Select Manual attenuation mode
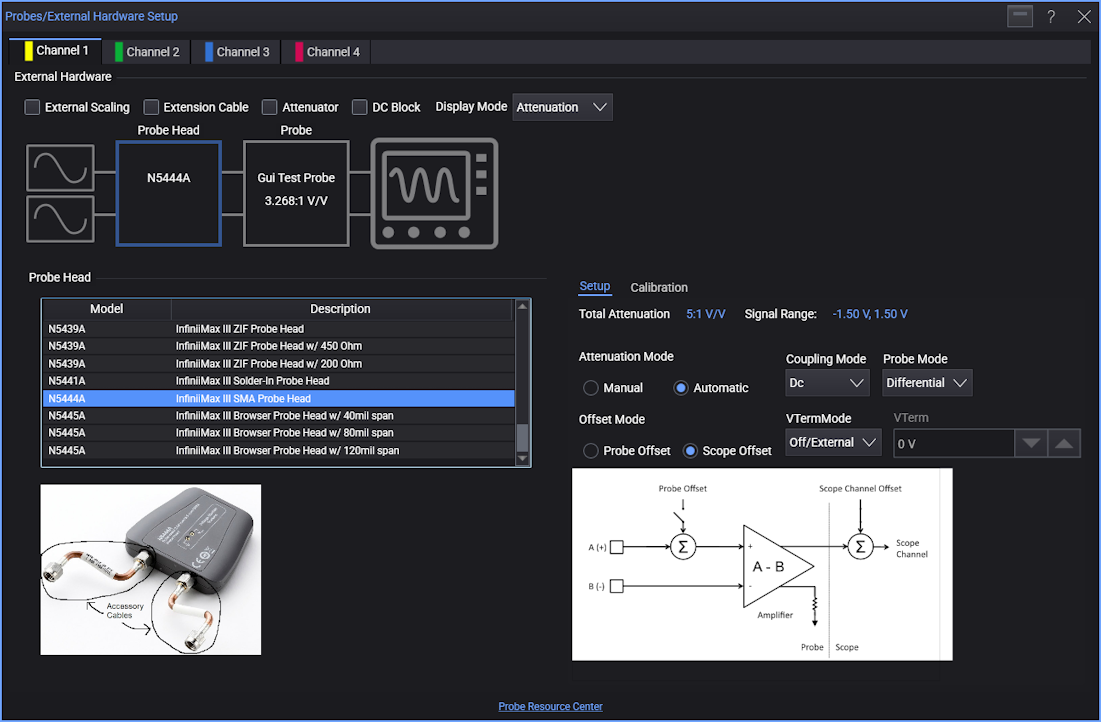1101x722 pixels. (x=591, y=388)
